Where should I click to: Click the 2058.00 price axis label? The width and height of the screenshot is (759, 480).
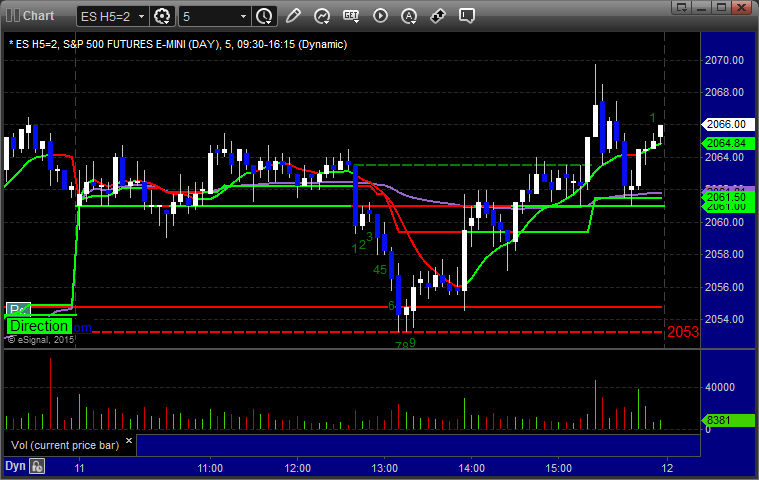[724, 255]
